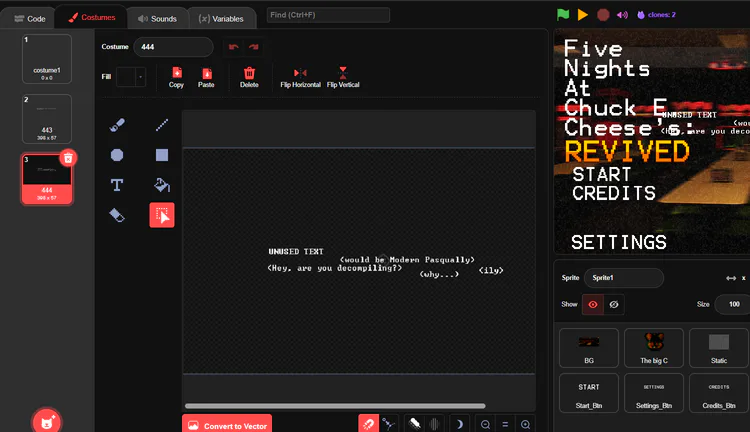
Task: Click the orange pause/play arrow
Action: tap(583, 15)
